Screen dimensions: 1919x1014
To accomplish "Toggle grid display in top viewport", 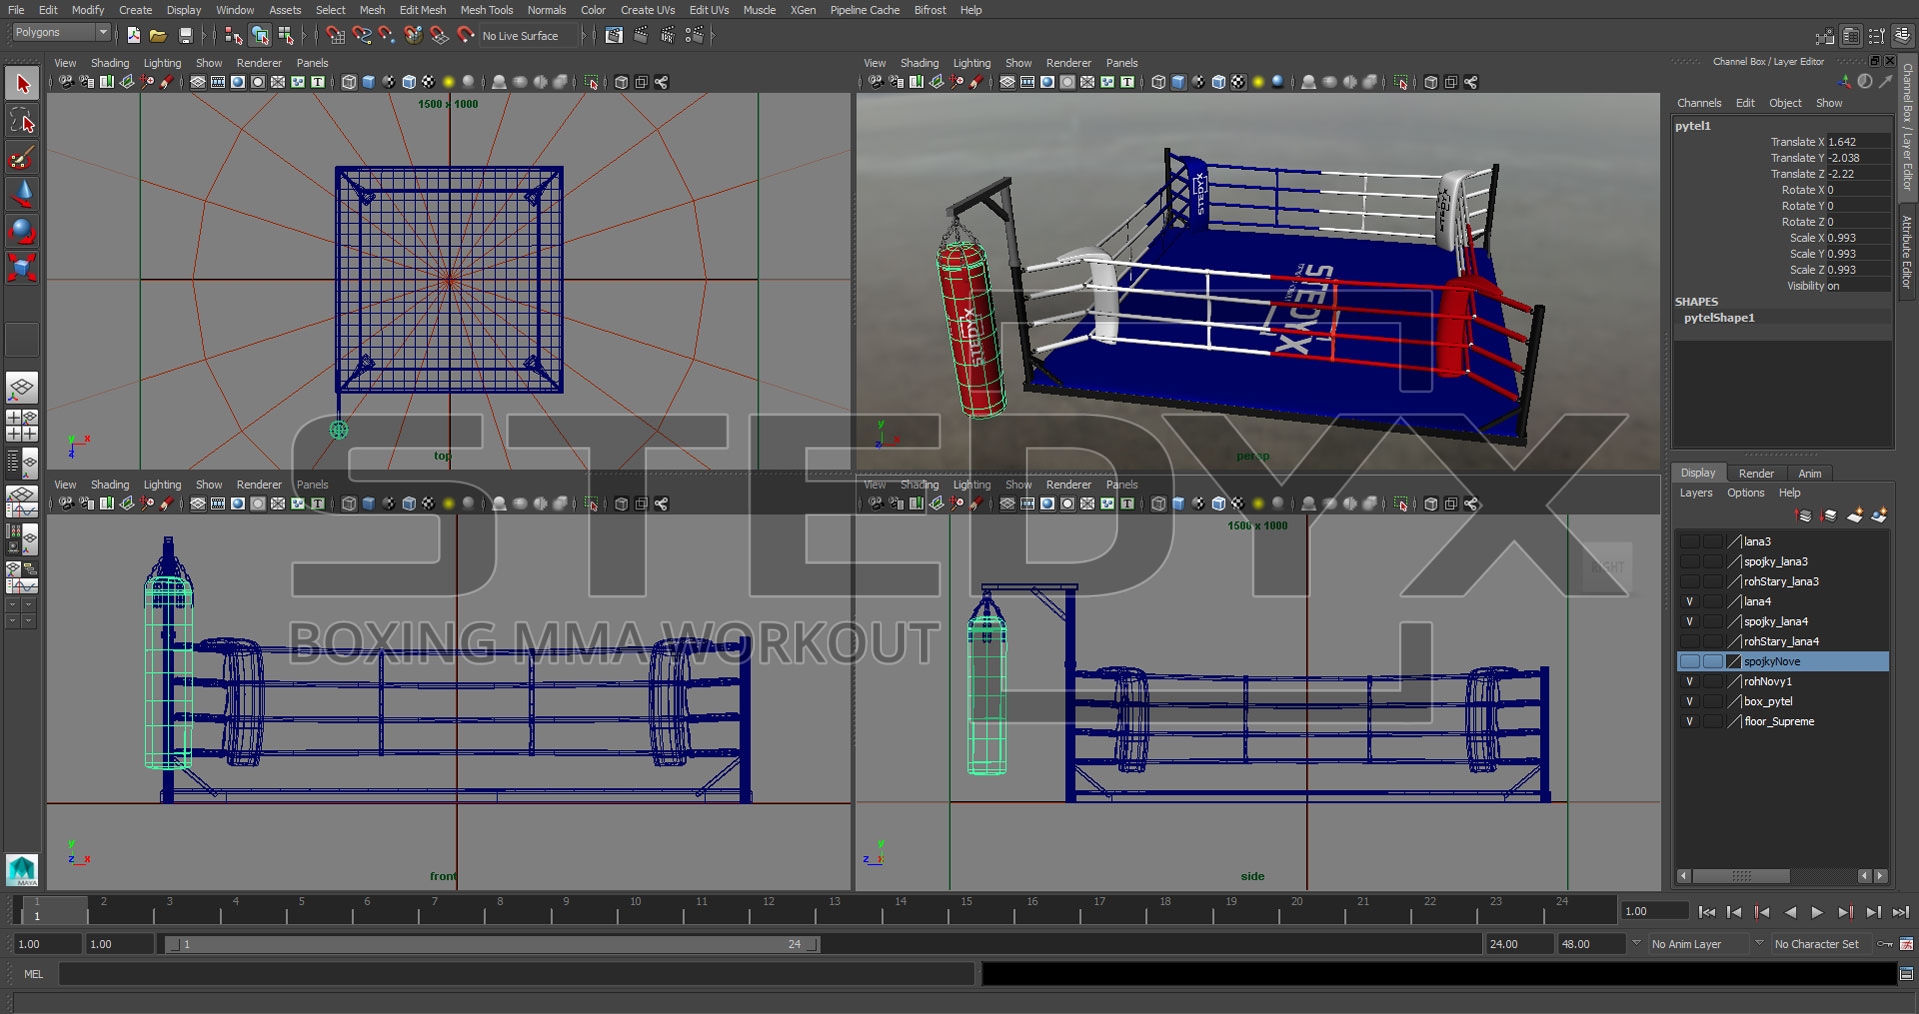I will tap(198, 82).
